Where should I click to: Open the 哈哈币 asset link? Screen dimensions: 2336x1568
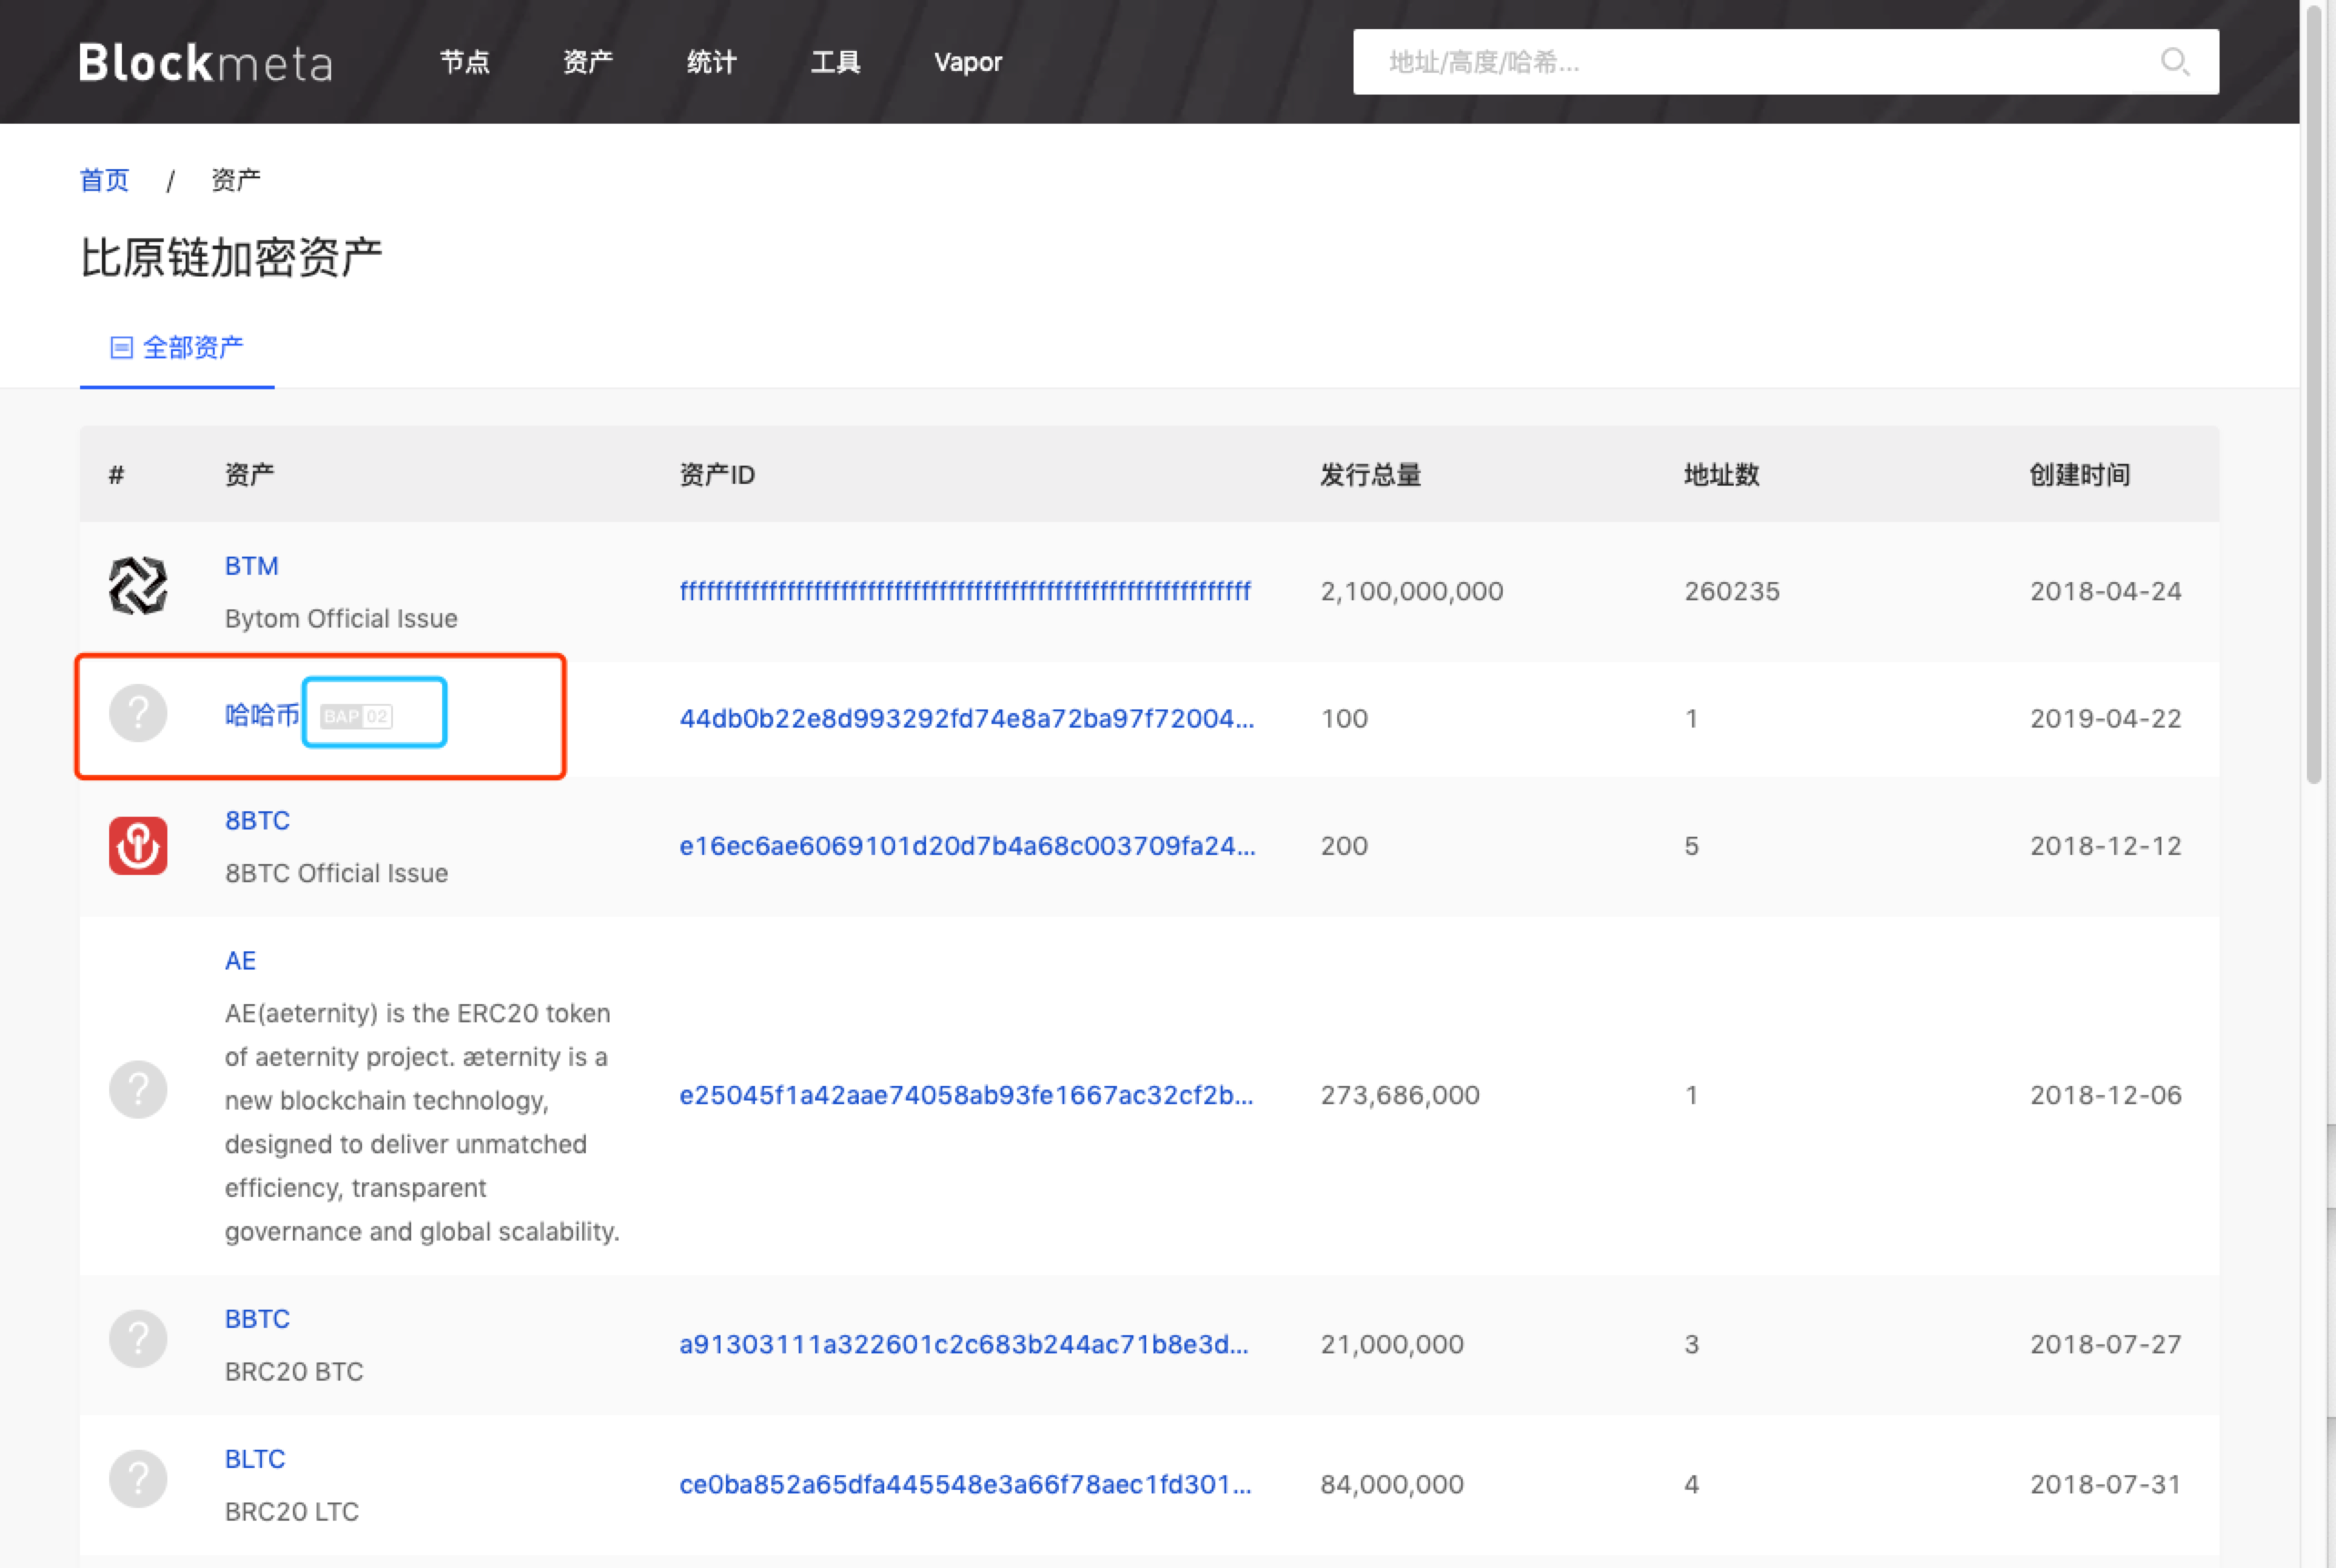pyautogui.click(x=262, y=715)
